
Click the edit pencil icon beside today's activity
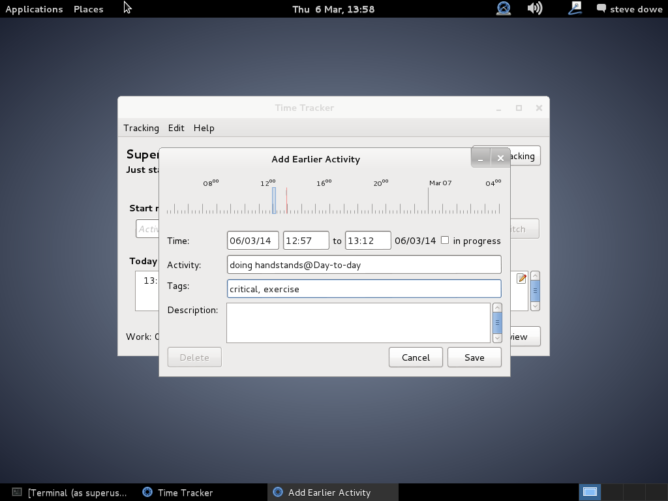521,279
